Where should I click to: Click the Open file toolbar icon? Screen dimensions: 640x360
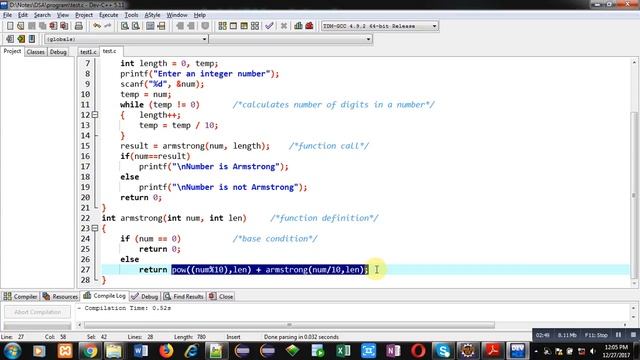[21, 26]
